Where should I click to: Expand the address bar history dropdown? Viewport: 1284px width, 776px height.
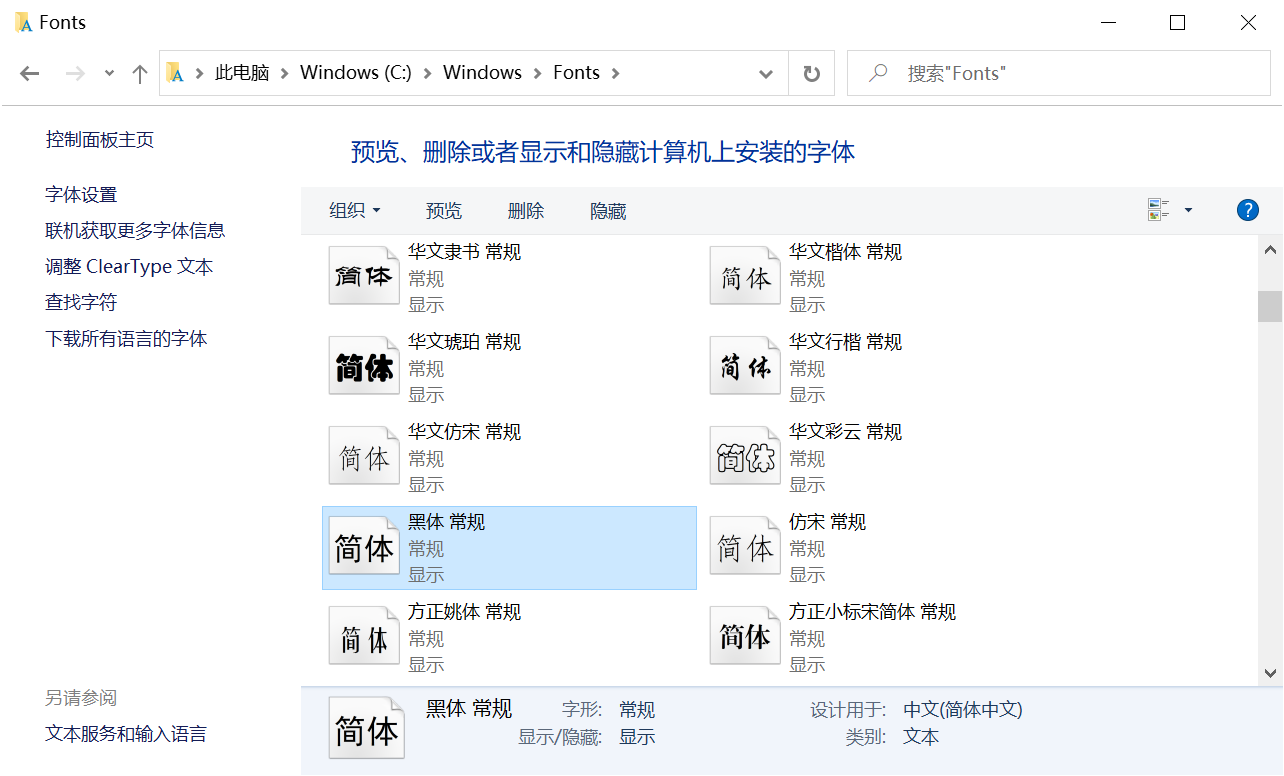click(766, 73)
